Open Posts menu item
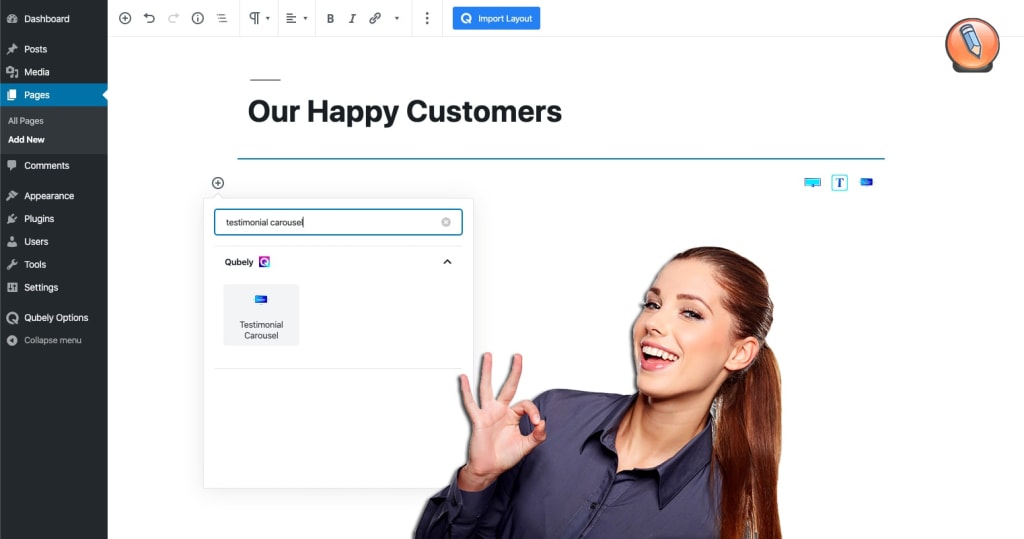This screenshot has width=1024, height=539. point(35,49)
